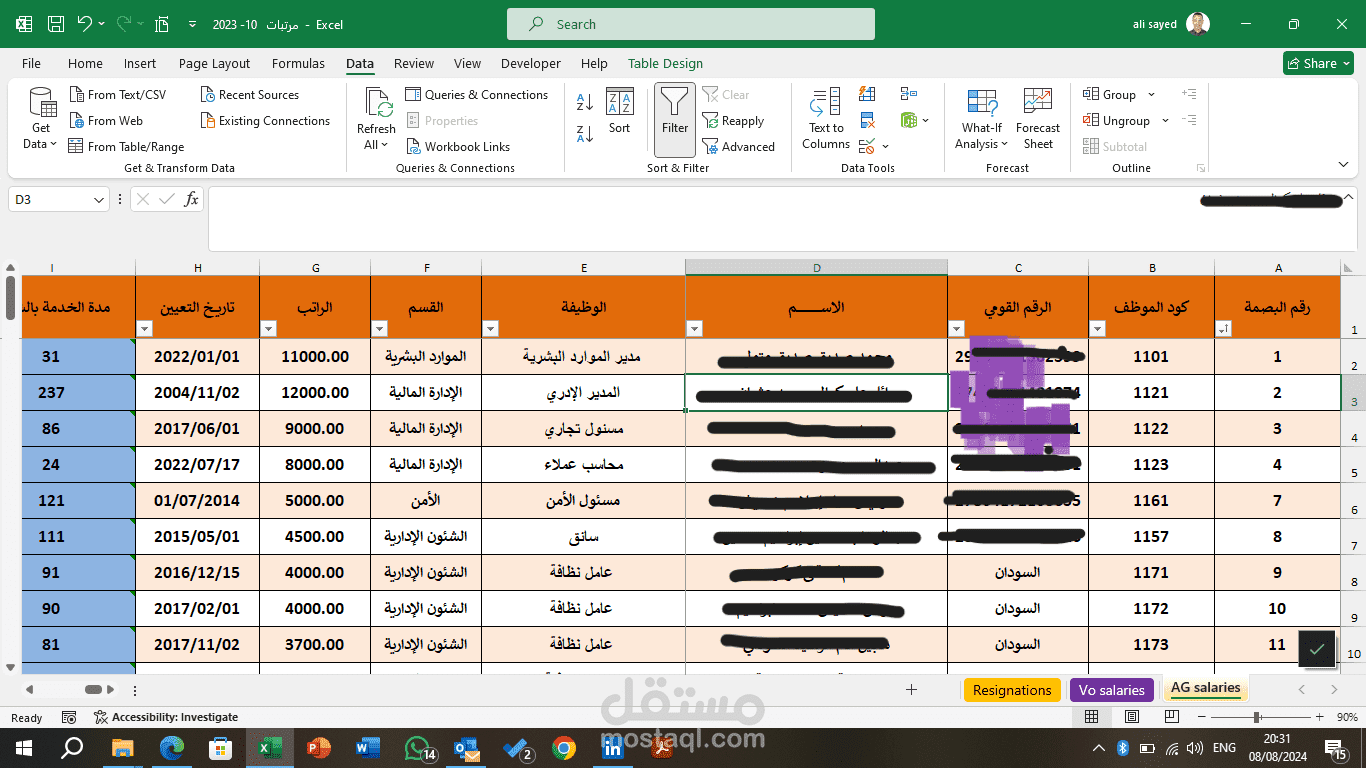
Task: Click the Sort A to Z icon
Action: pos(584,103)
